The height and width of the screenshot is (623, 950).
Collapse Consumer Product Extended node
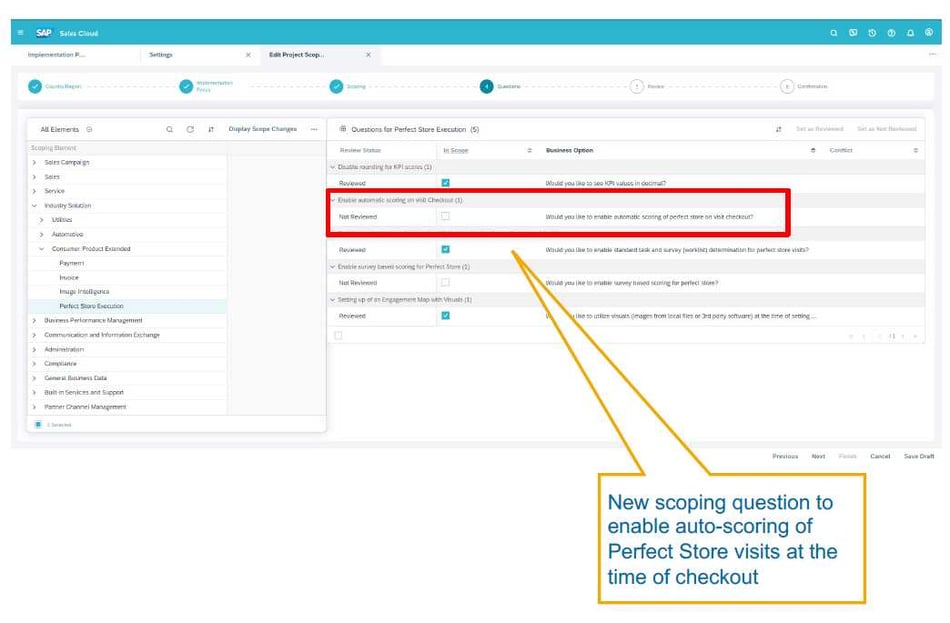point(41,248)
